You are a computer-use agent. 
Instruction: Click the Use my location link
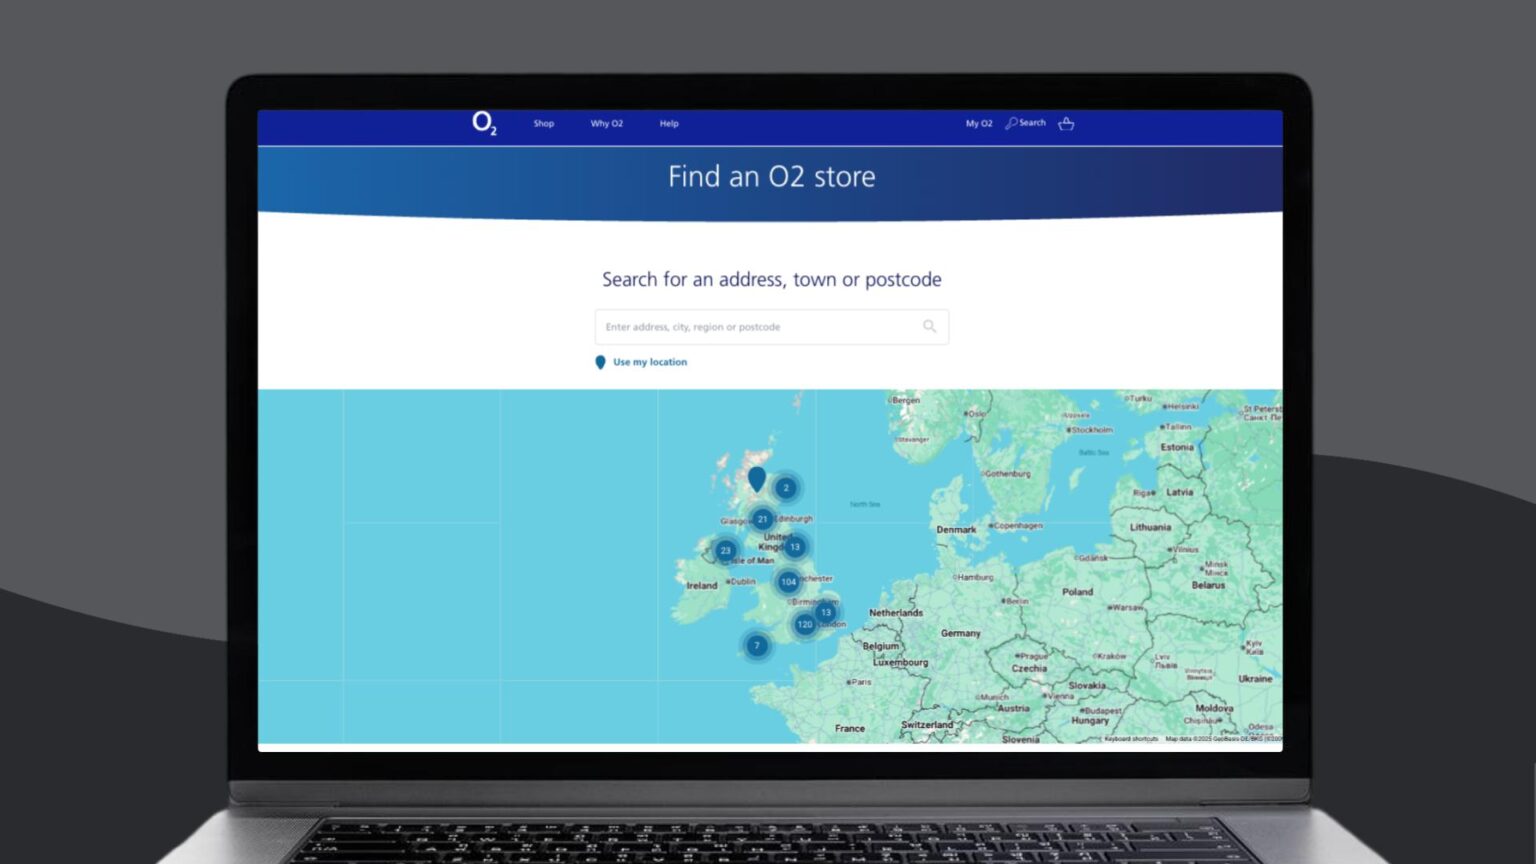650,362
